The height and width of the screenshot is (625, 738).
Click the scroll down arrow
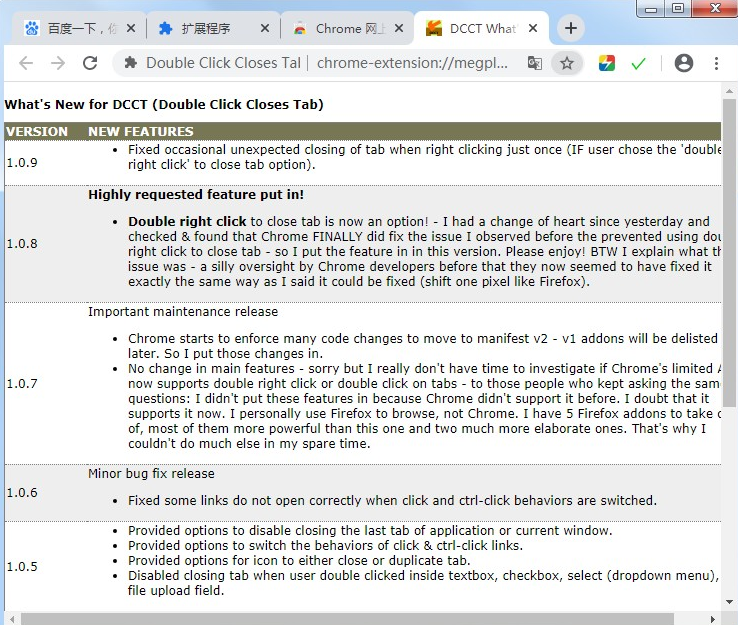[x=729, y=601]
